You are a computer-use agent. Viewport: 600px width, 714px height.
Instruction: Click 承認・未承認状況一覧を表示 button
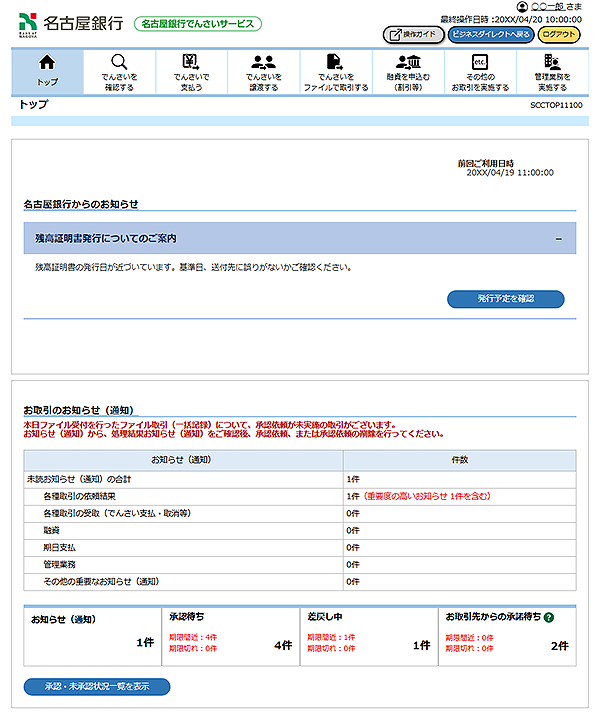click(97, 687)
